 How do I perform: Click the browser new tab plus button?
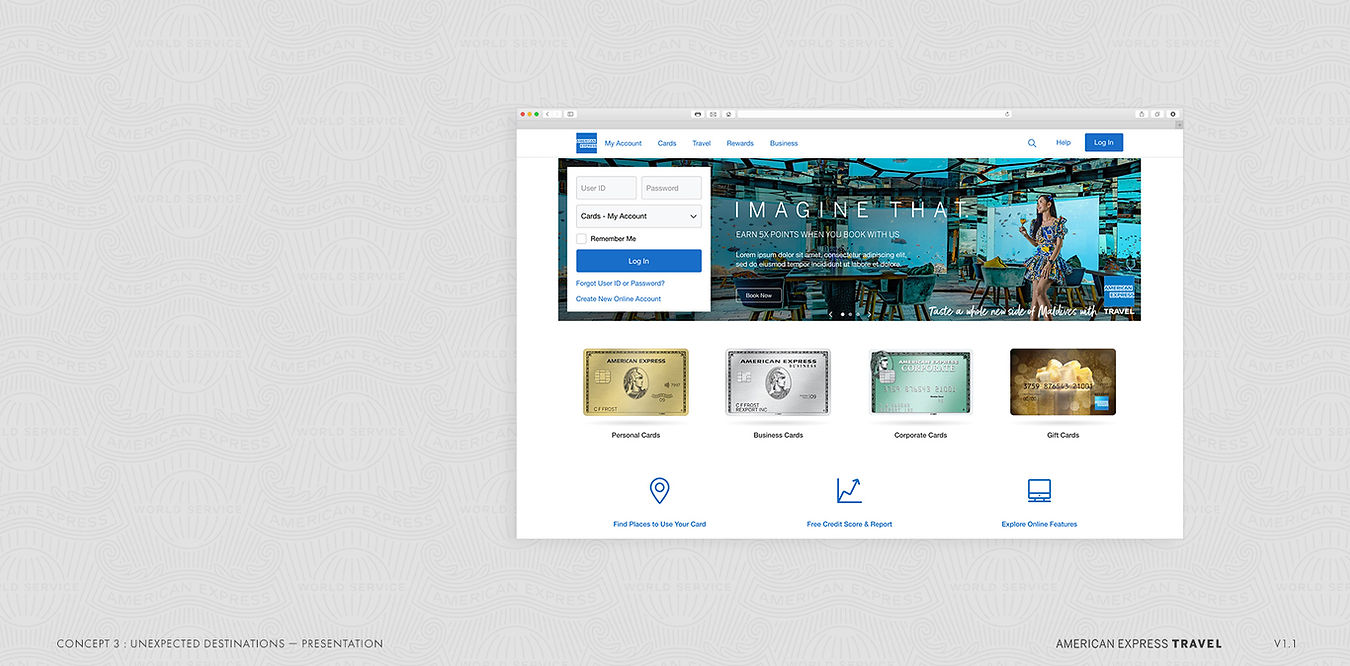1179,125
